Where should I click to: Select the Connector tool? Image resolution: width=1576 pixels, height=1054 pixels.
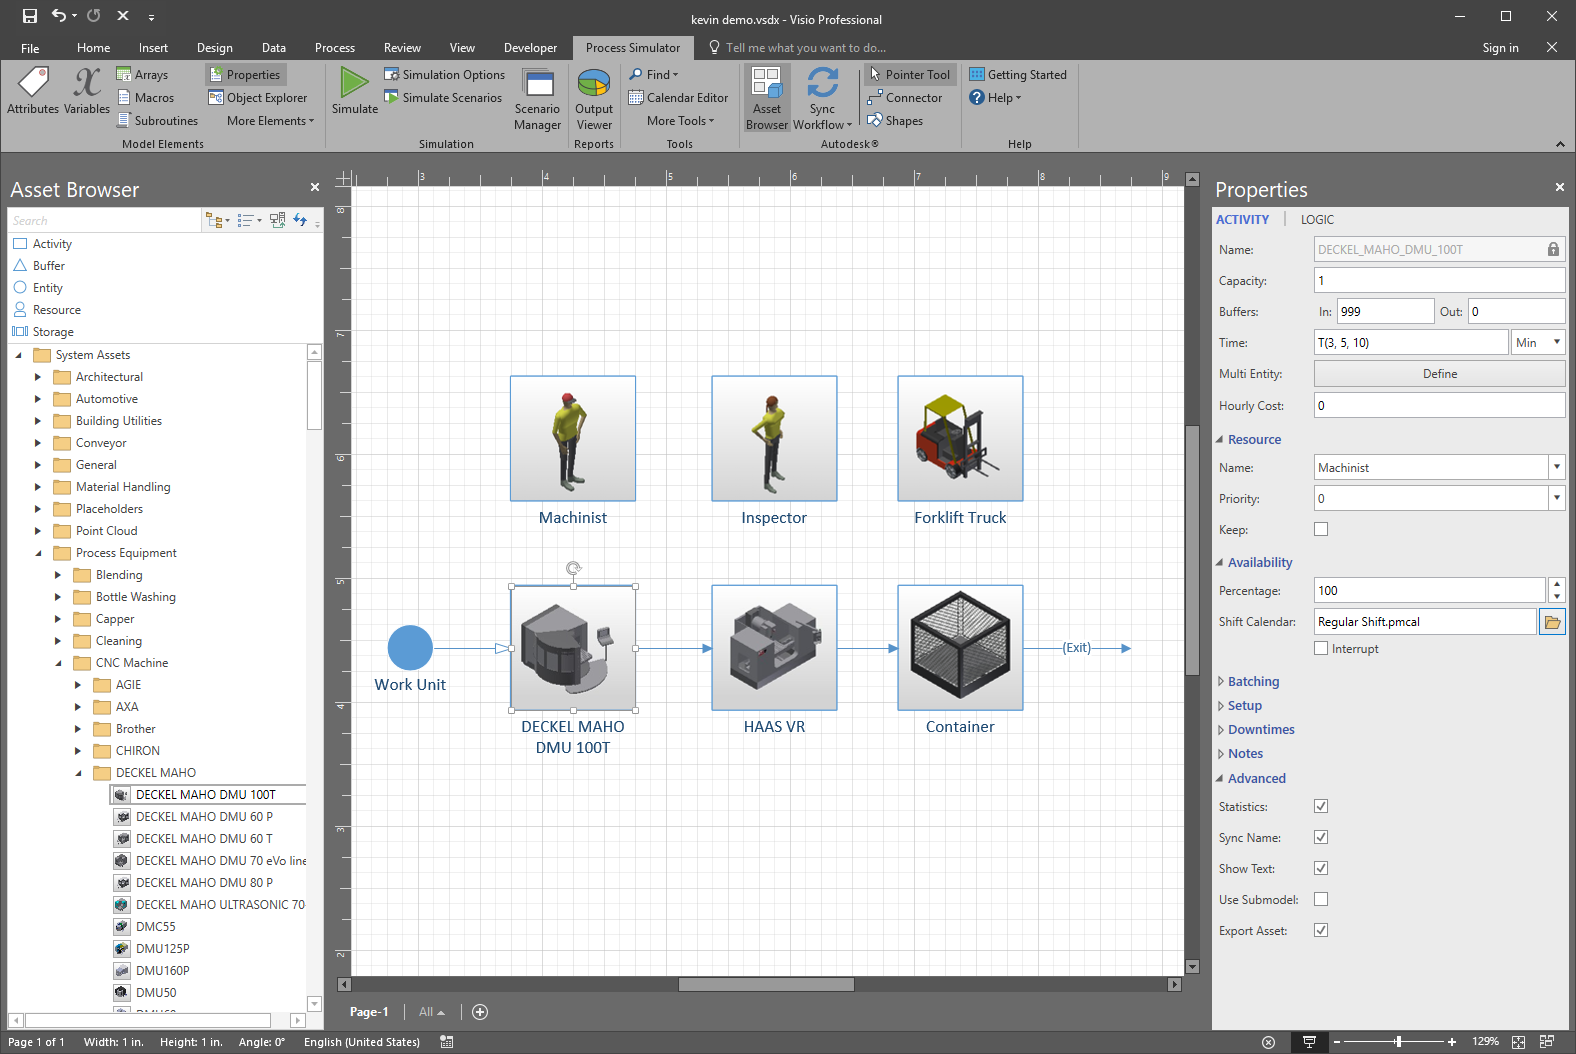(x=905, y=97)
